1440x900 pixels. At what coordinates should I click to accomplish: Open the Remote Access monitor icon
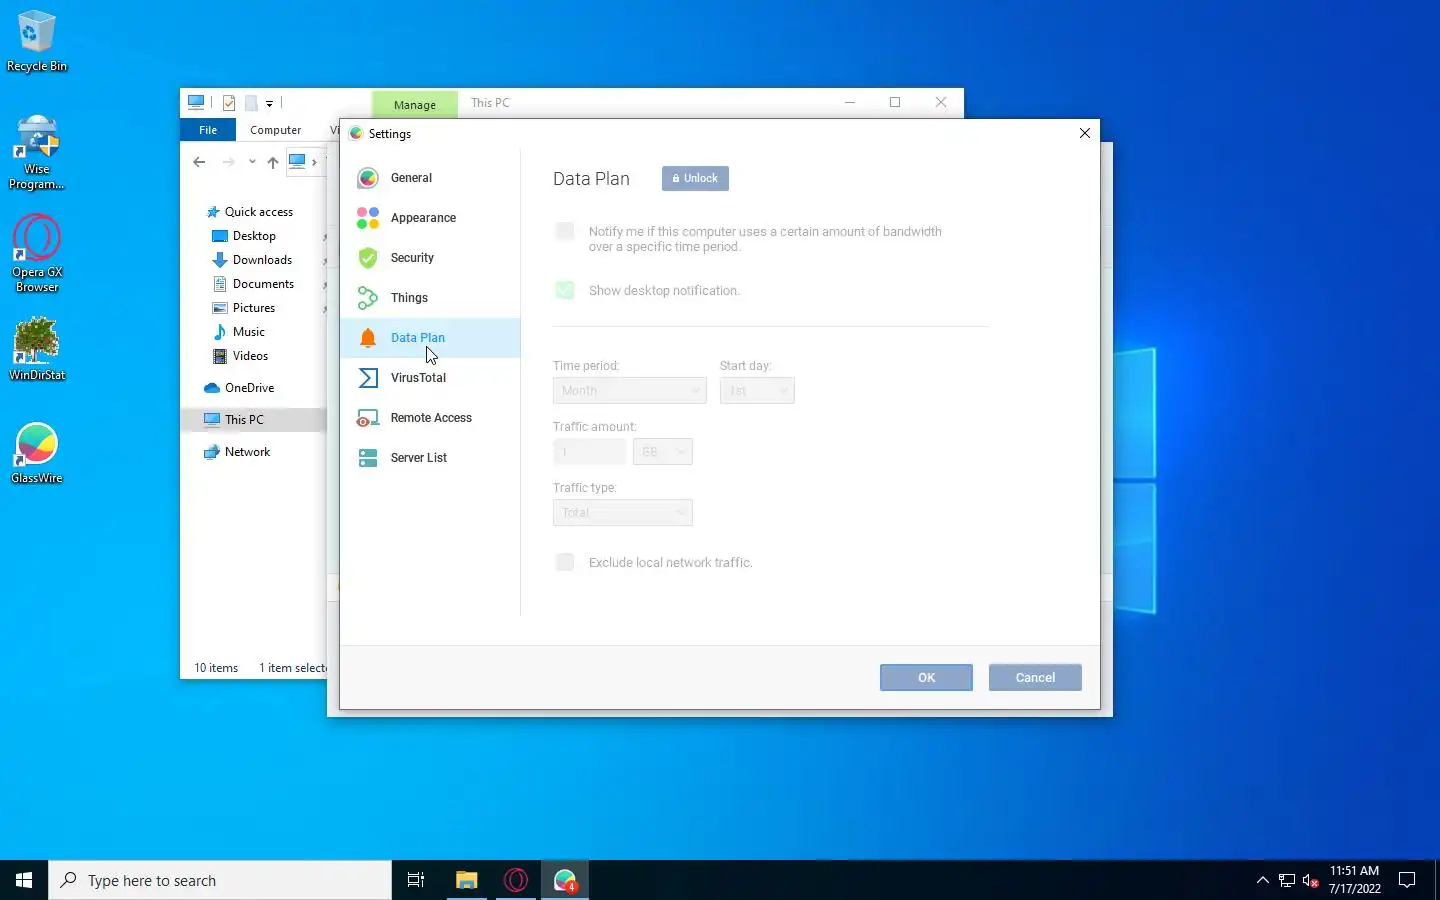pyautogui.click(x=368, y=418)
